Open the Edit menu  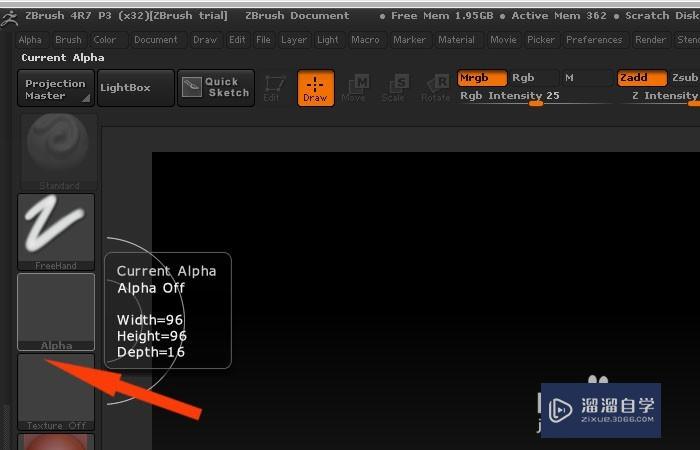click(x=237, y=40)
